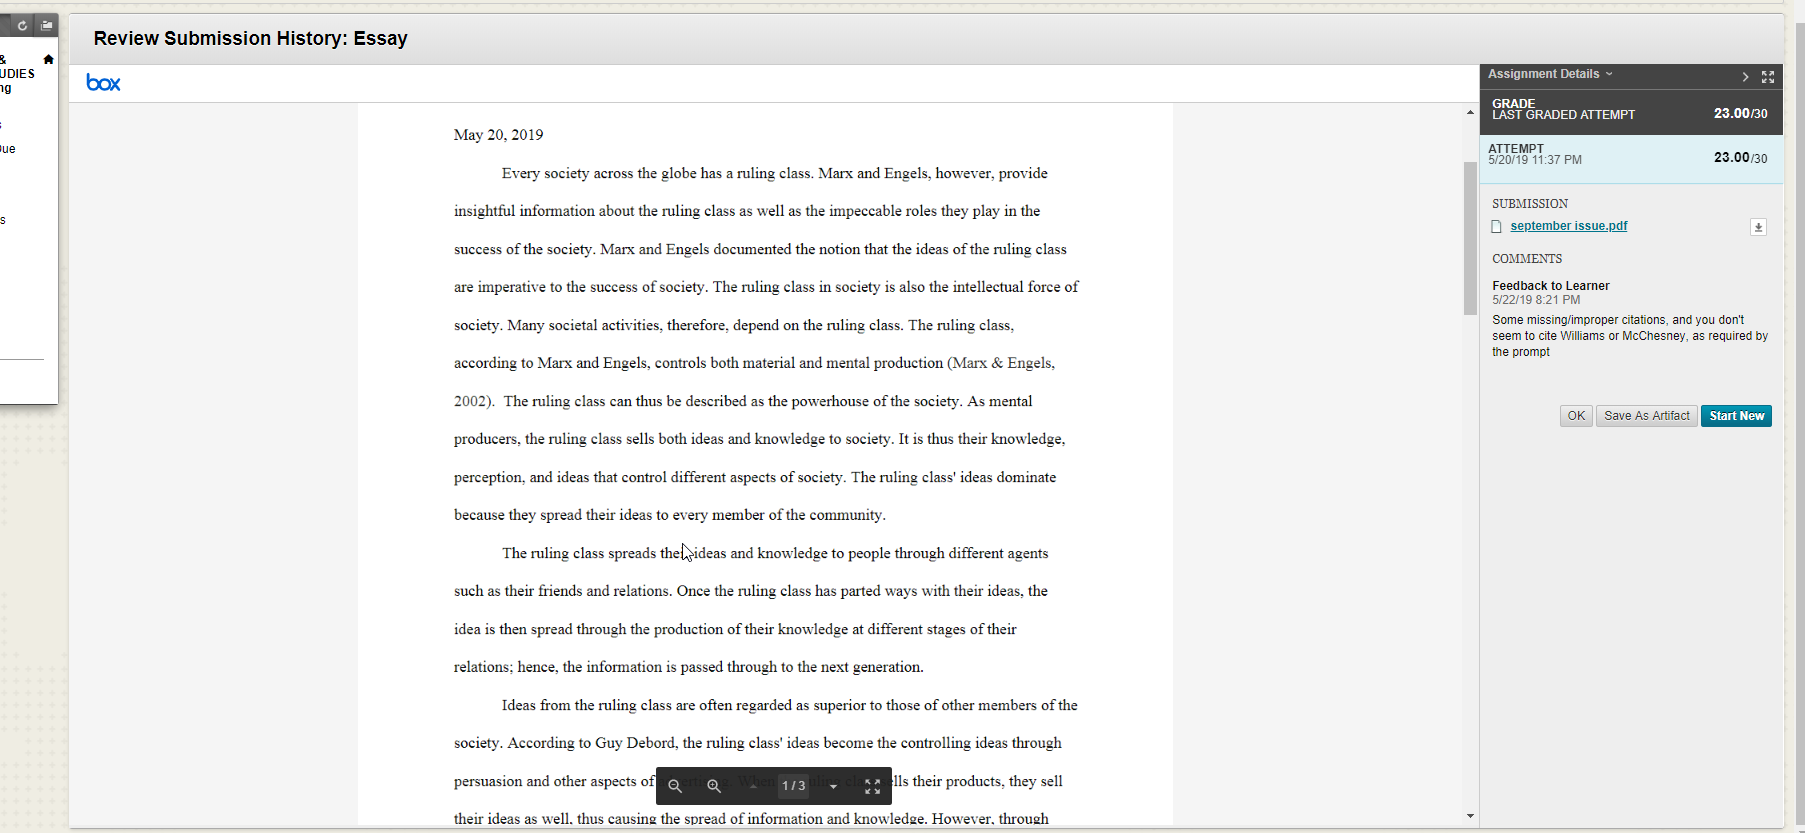Zoom in the document preview
The height and width of the screenshot is (833, 1805).
pos(714,786)
